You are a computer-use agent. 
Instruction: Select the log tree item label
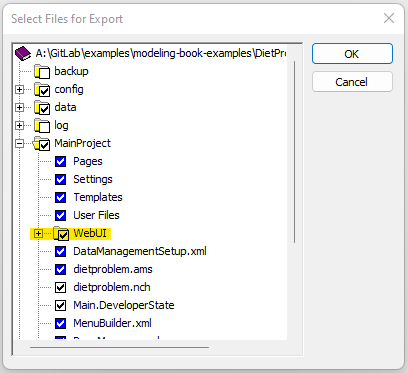tap(61, 125)
